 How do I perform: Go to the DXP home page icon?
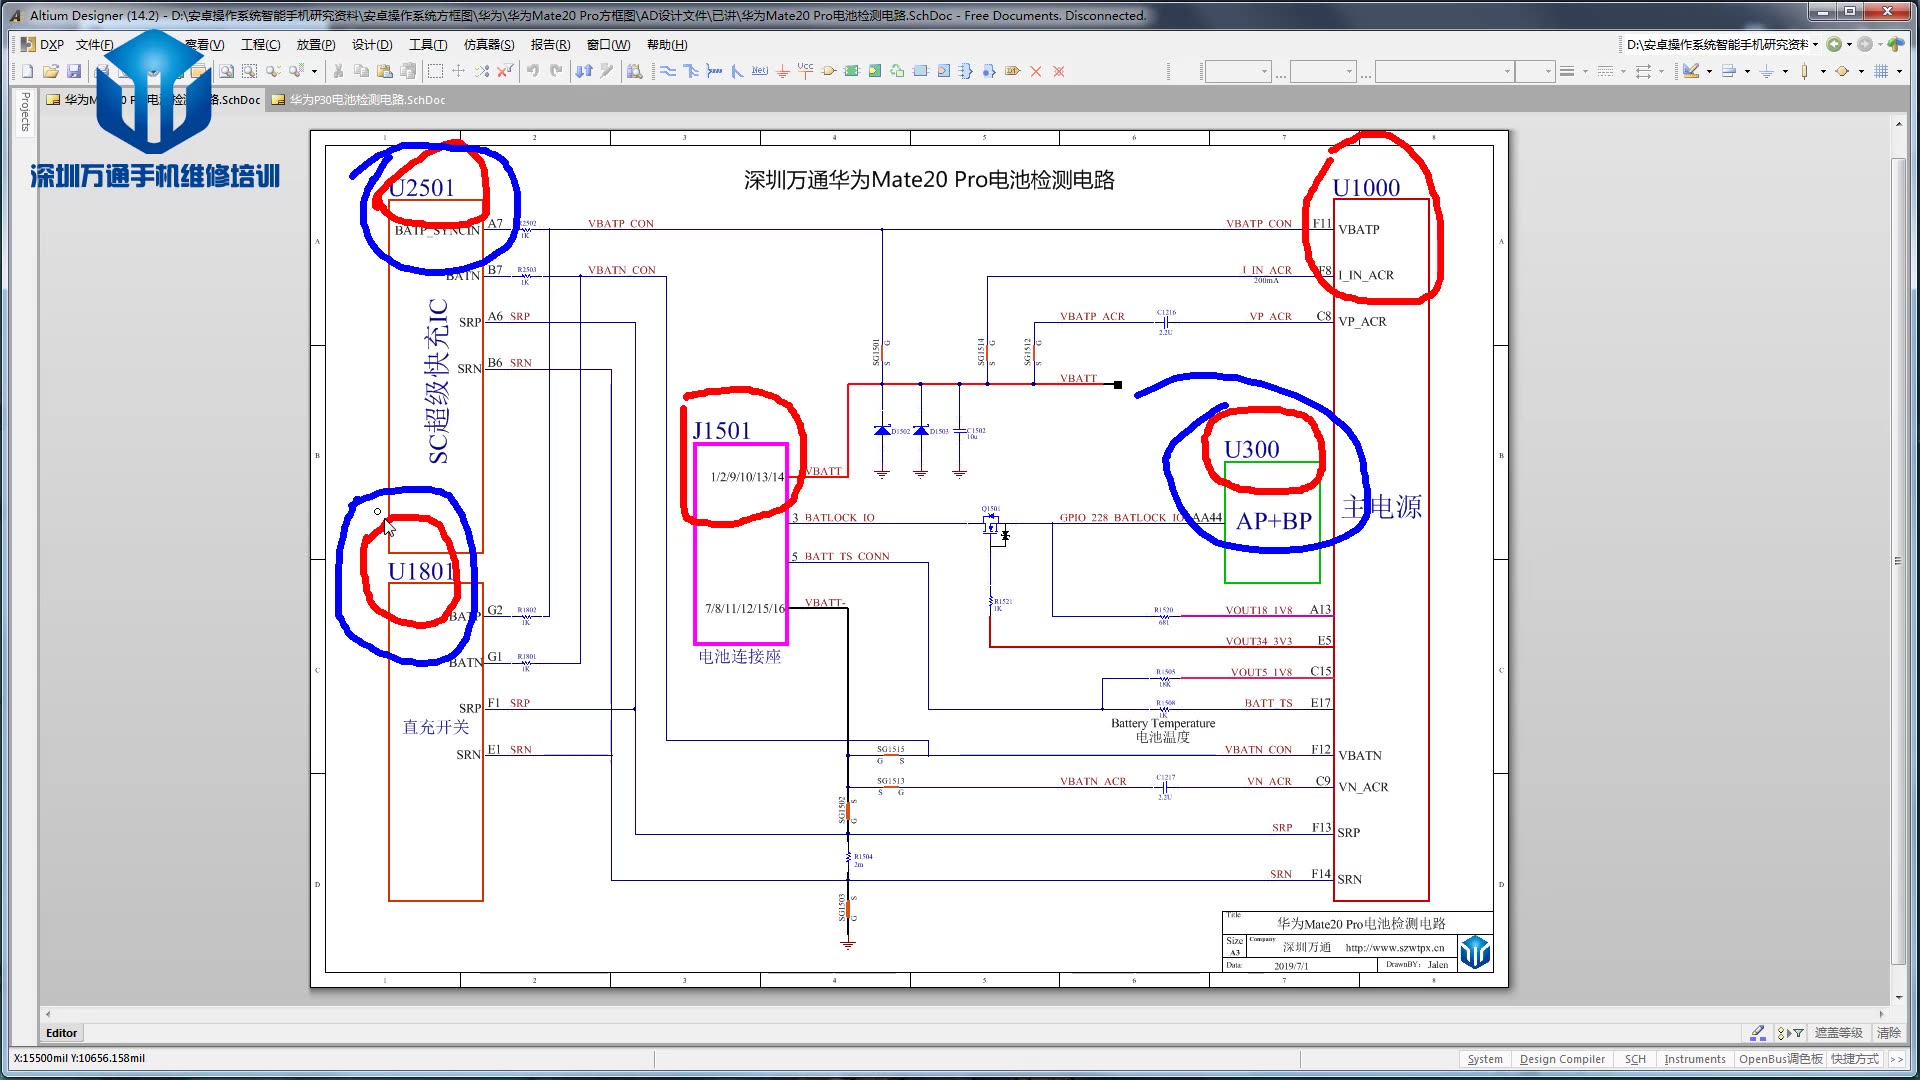(x=1896, y=44)
